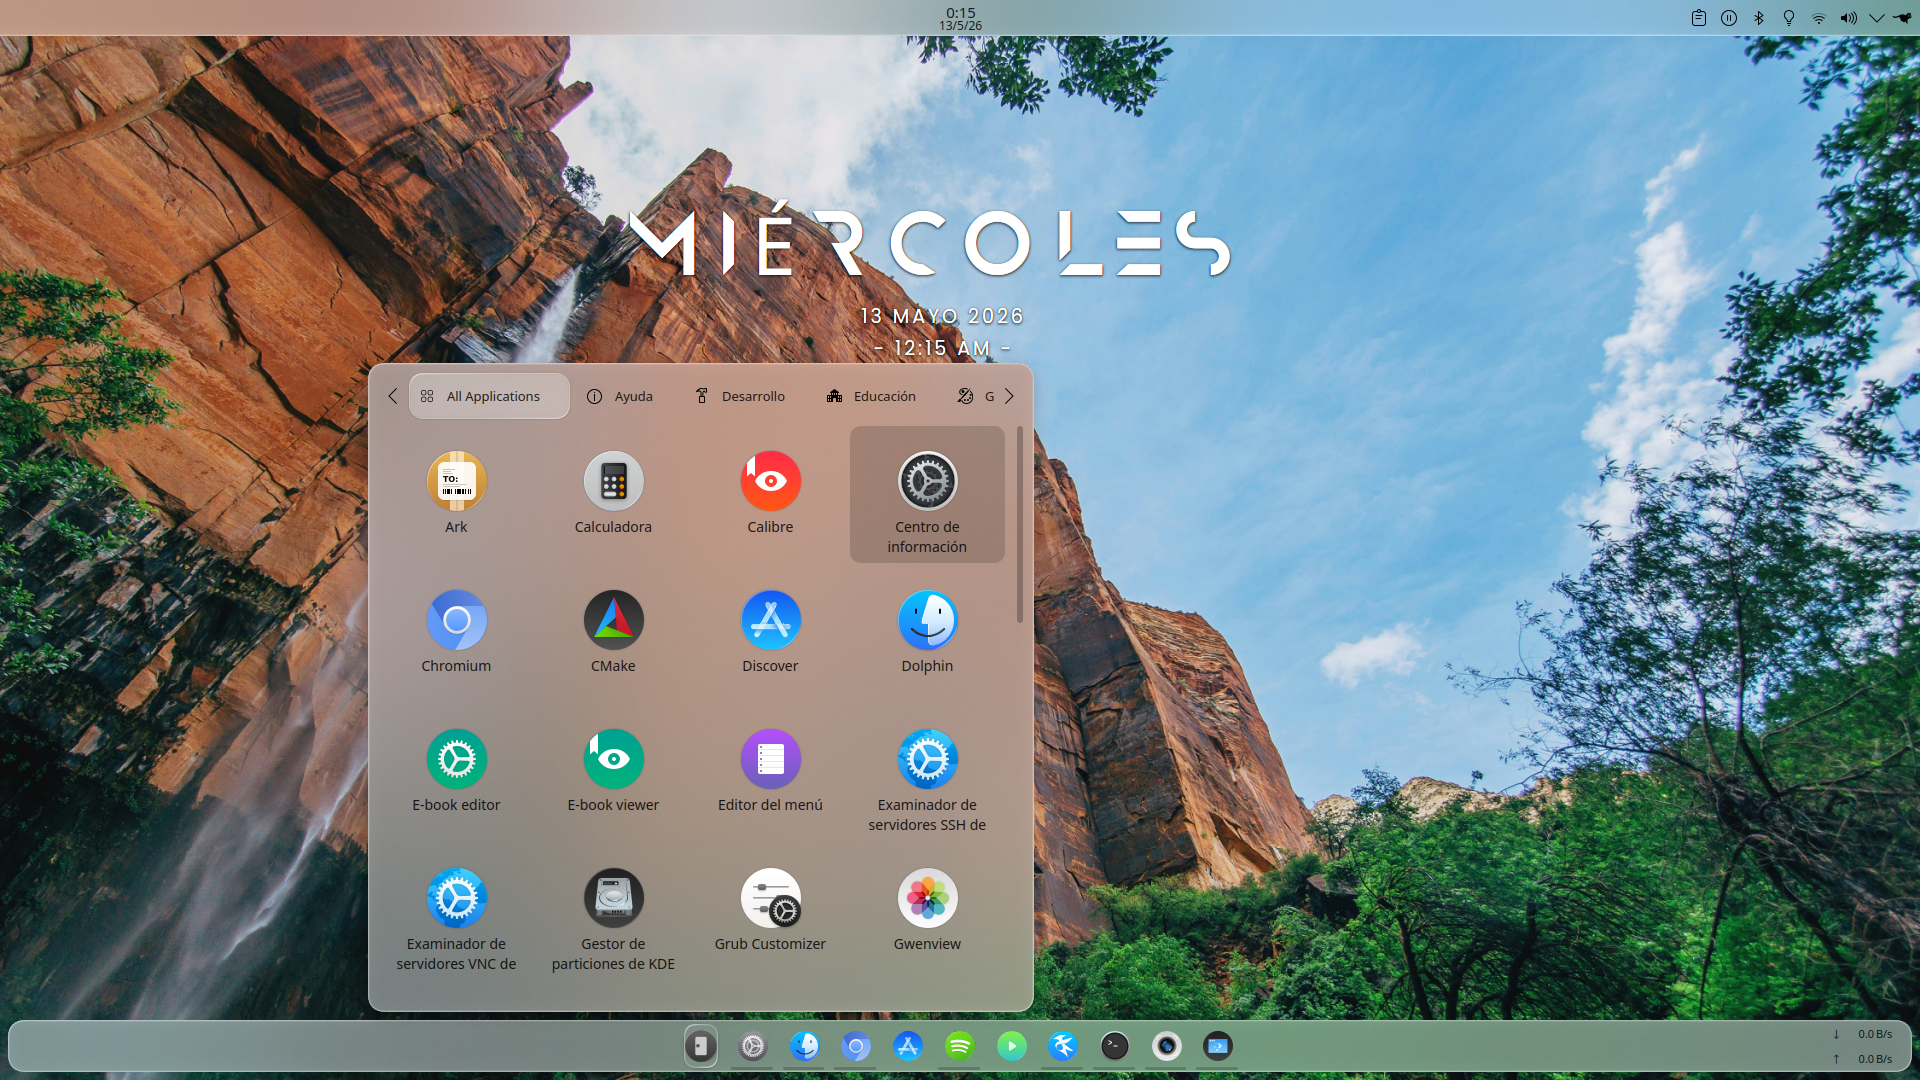Open Spotify from the dock
This screenshot has height=1080, width=1920.
click(960, 1046)
